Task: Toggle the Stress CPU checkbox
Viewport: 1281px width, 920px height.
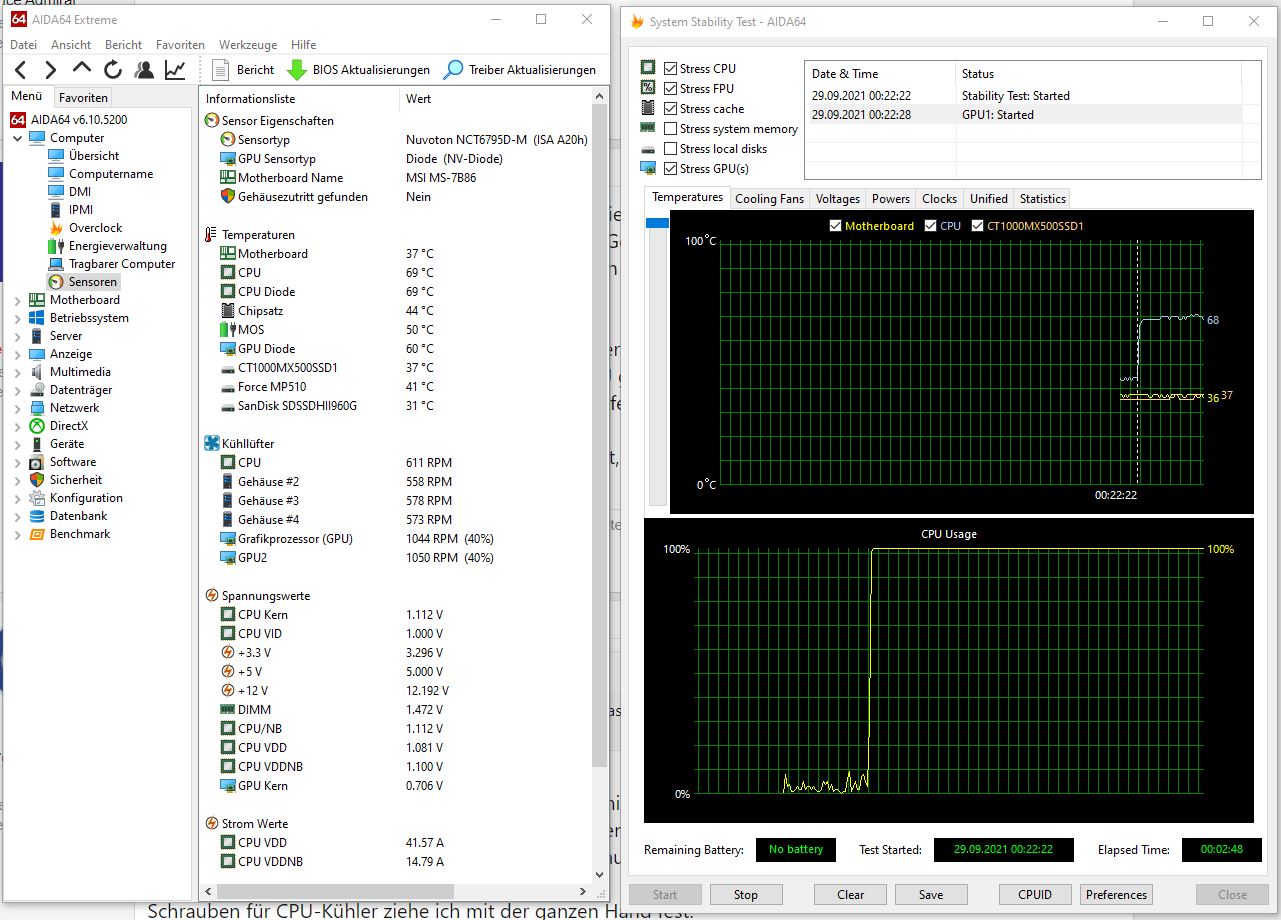Action: coord(670,69)
